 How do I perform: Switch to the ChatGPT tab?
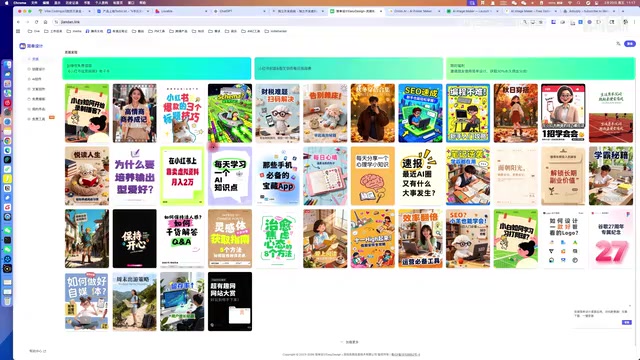pyautogui.click(x=238, y=11)
